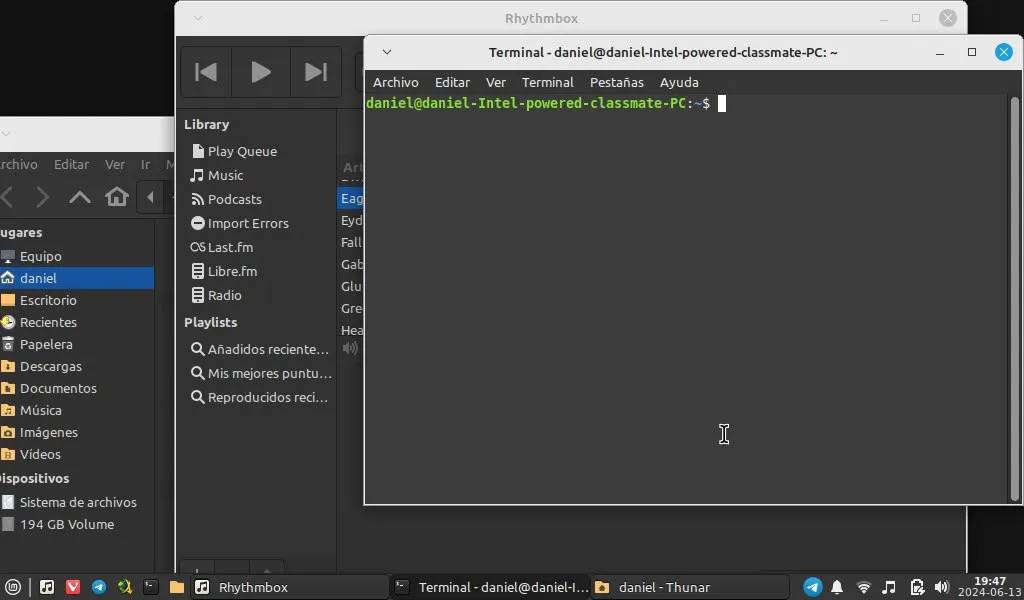Open the Ver menu in Thunar
Screen dimensions: 1024x600
tap(115, 165)
